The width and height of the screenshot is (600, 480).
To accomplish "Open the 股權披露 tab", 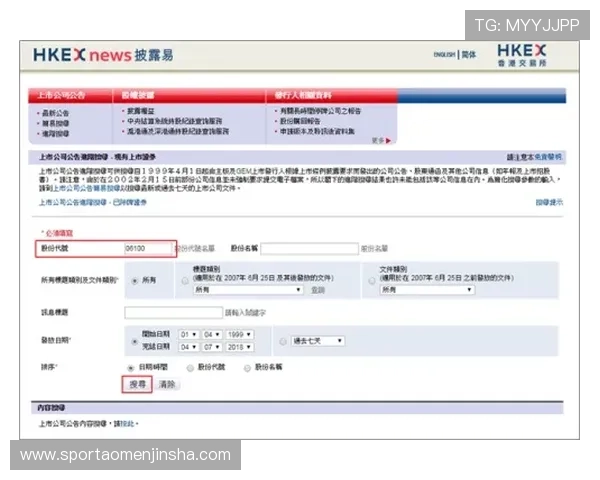I will click(138, 95).
